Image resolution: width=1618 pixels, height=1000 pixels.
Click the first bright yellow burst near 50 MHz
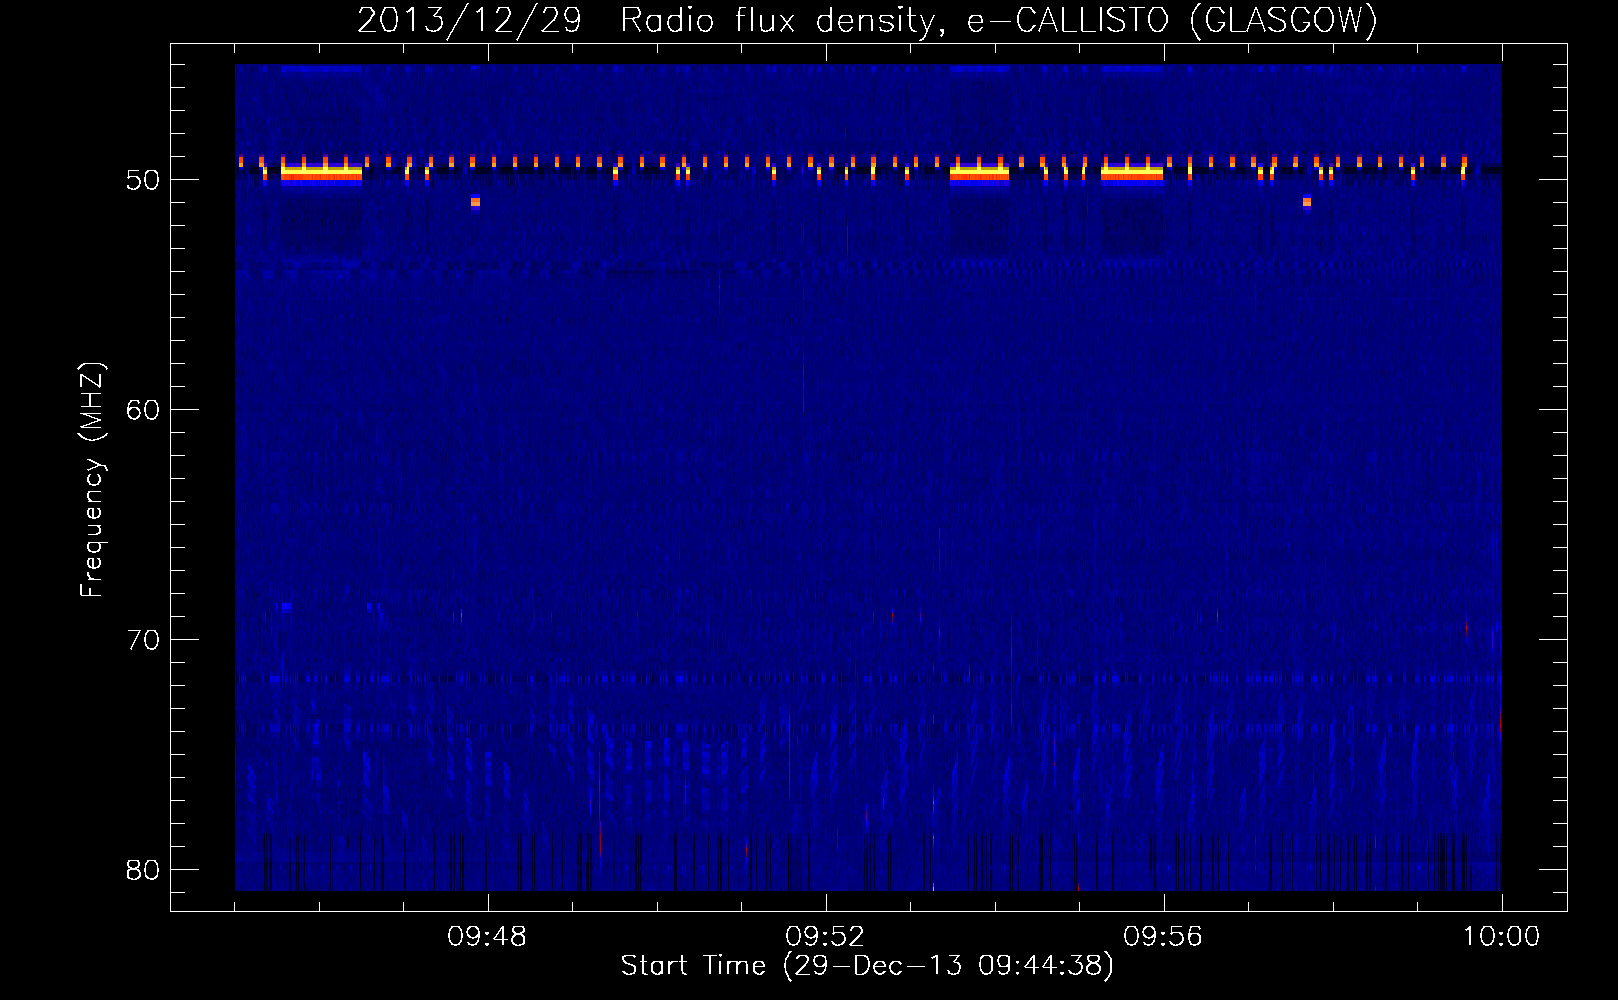[321, 173]
